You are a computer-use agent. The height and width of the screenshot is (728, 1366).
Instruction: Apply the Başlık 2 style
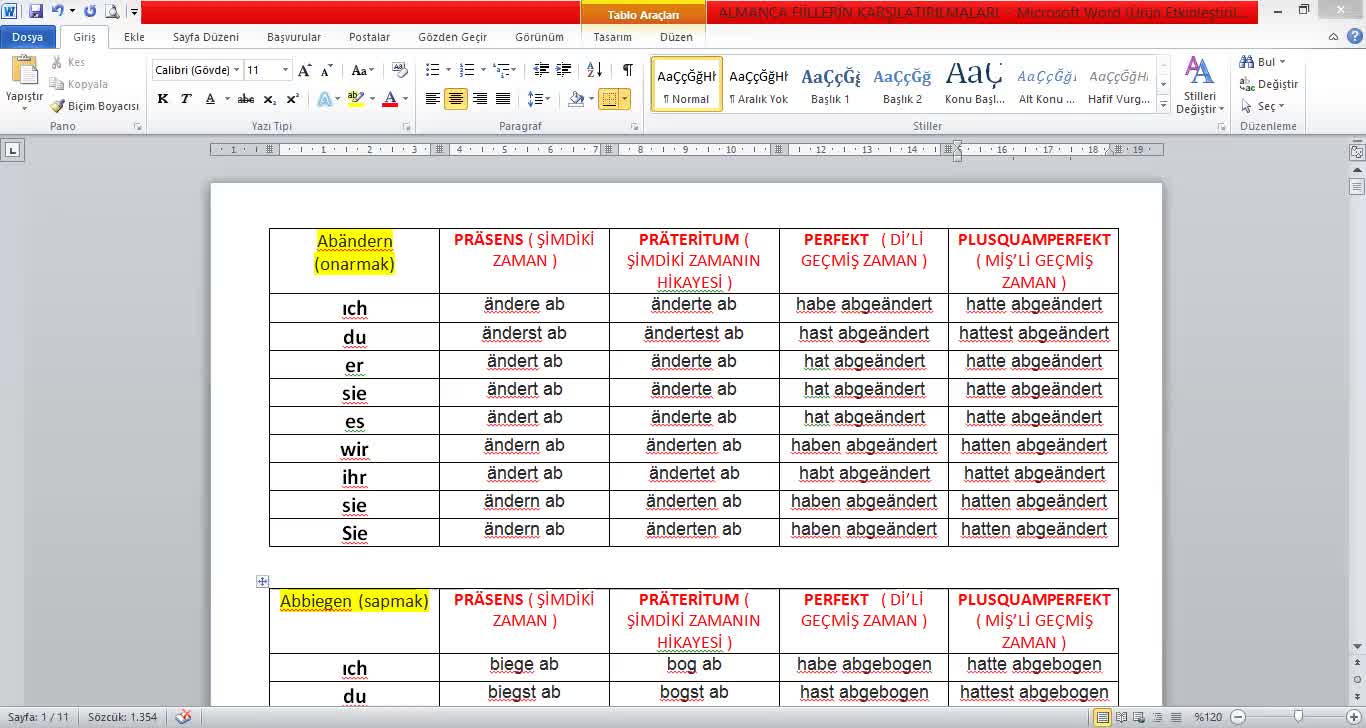(902, 84)
